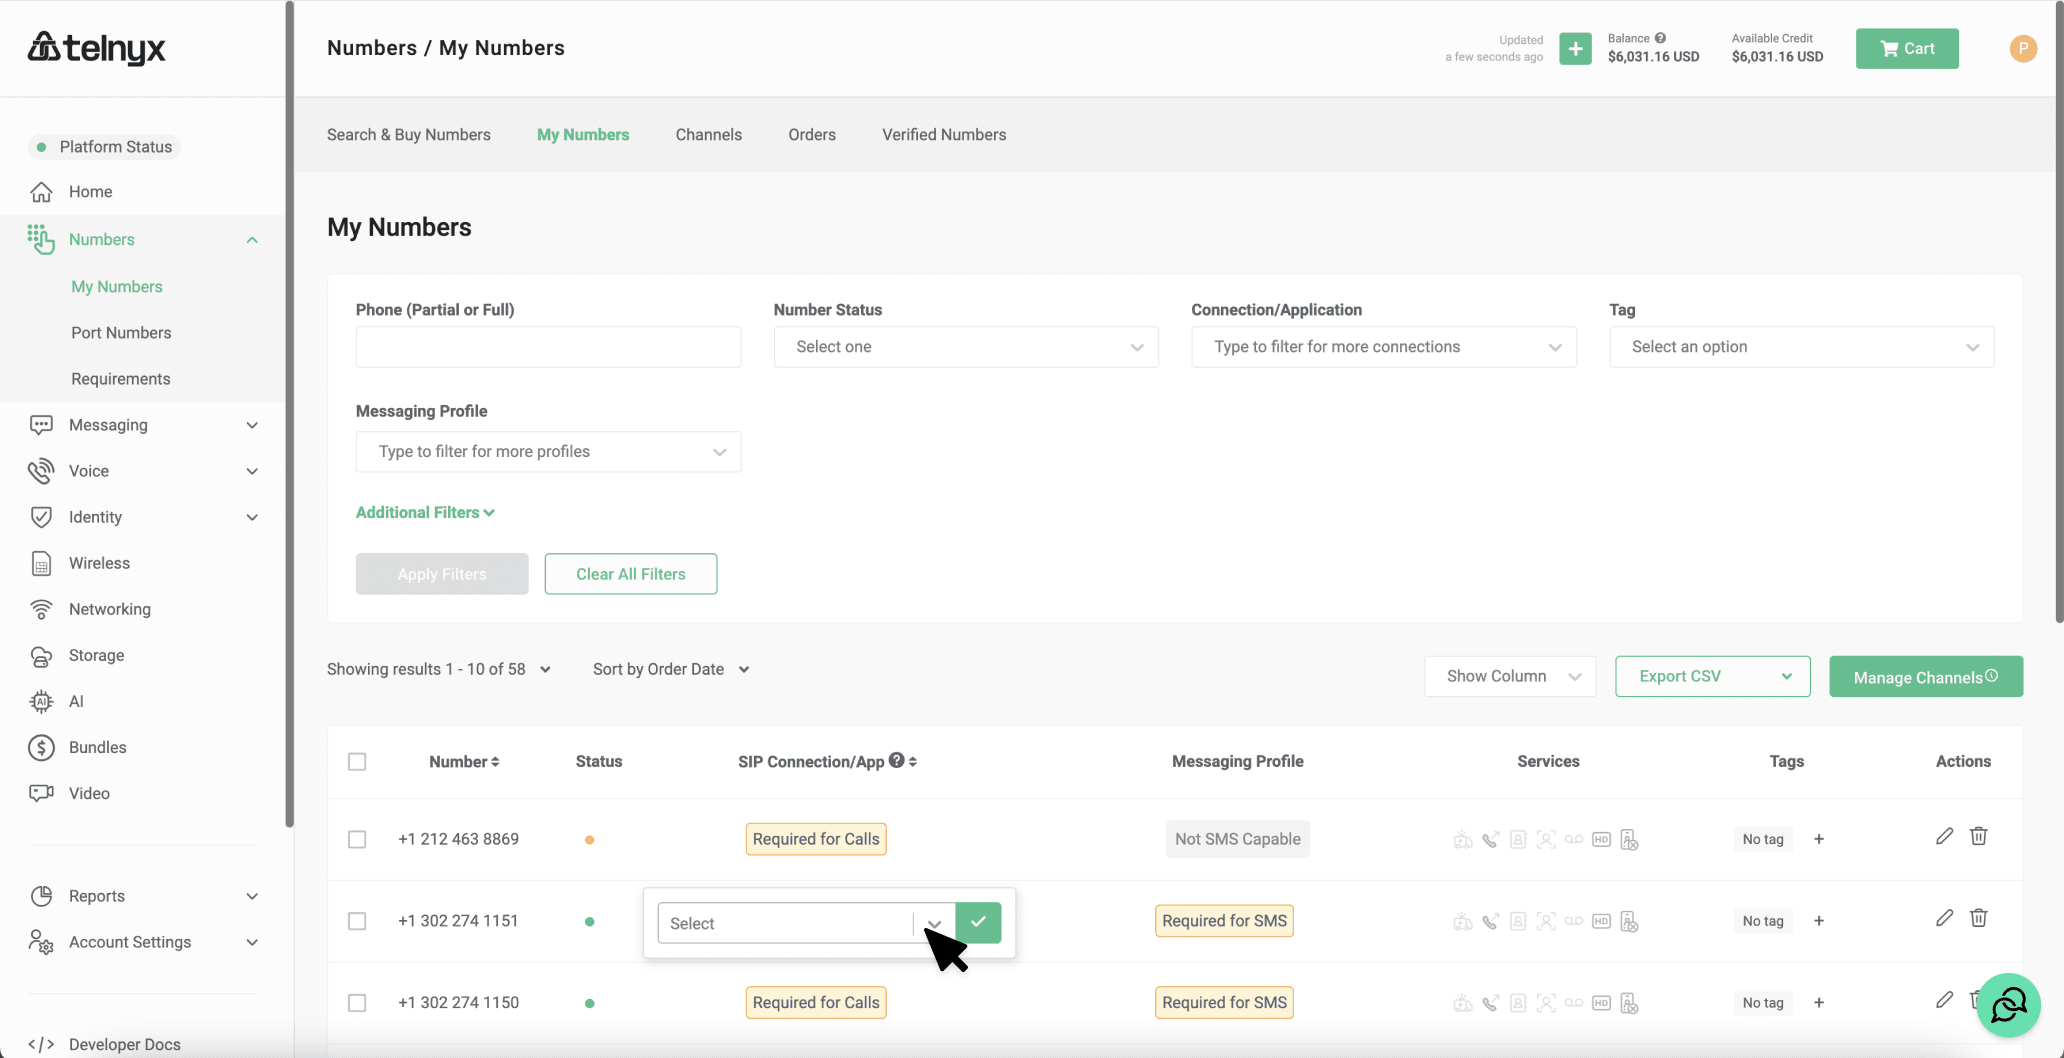Open the Sort by Order Date dropdown
This screenshot has height=1058, width=2064.
671,669
